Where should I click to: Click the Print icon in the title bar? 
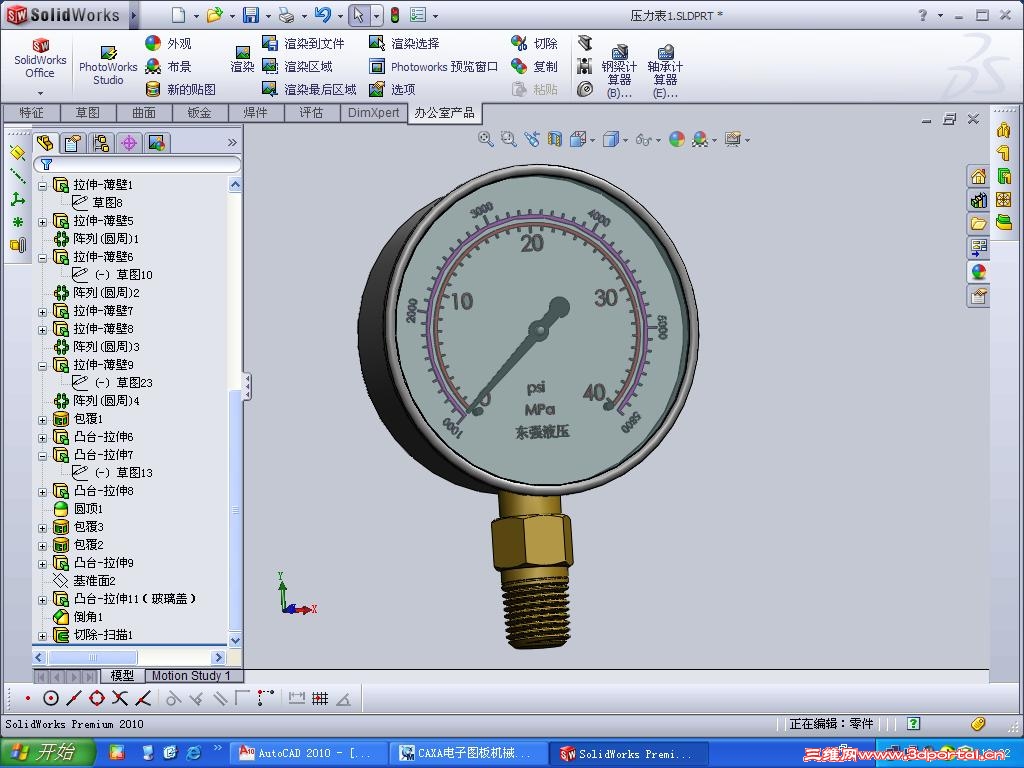(x=286, y=15)
